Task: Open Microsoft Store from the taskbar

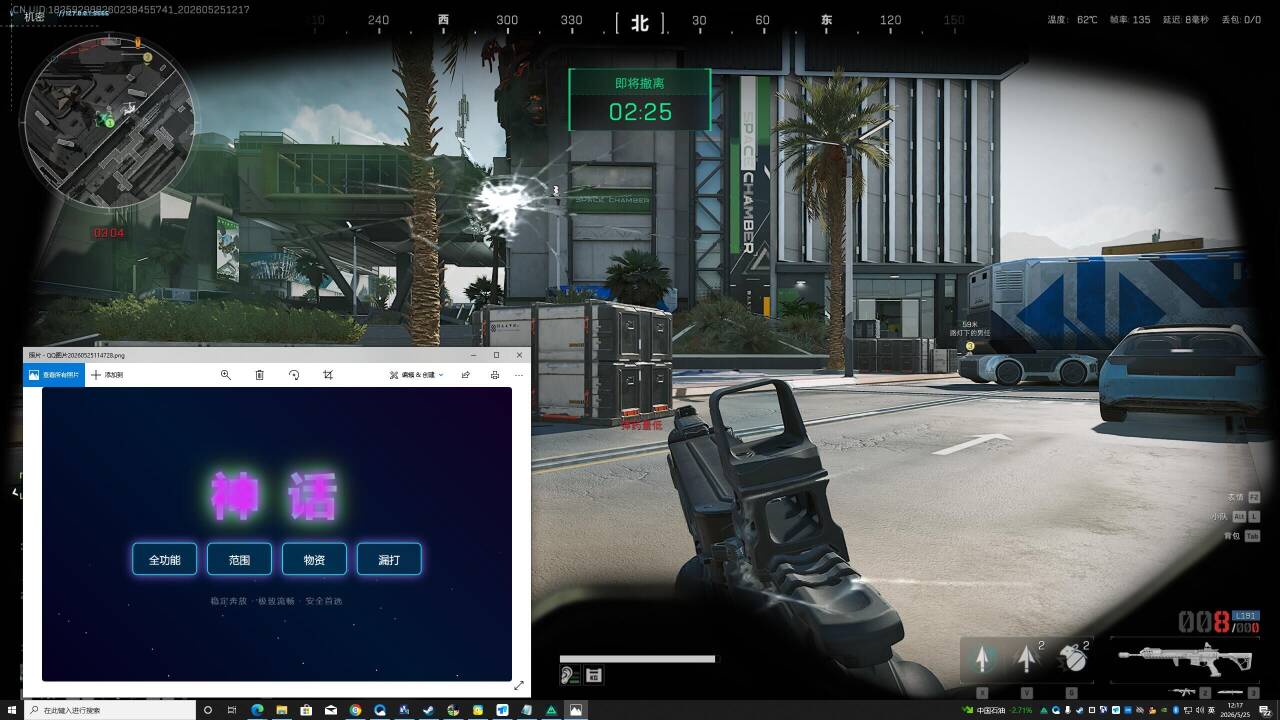Action: tap(306, 710)
